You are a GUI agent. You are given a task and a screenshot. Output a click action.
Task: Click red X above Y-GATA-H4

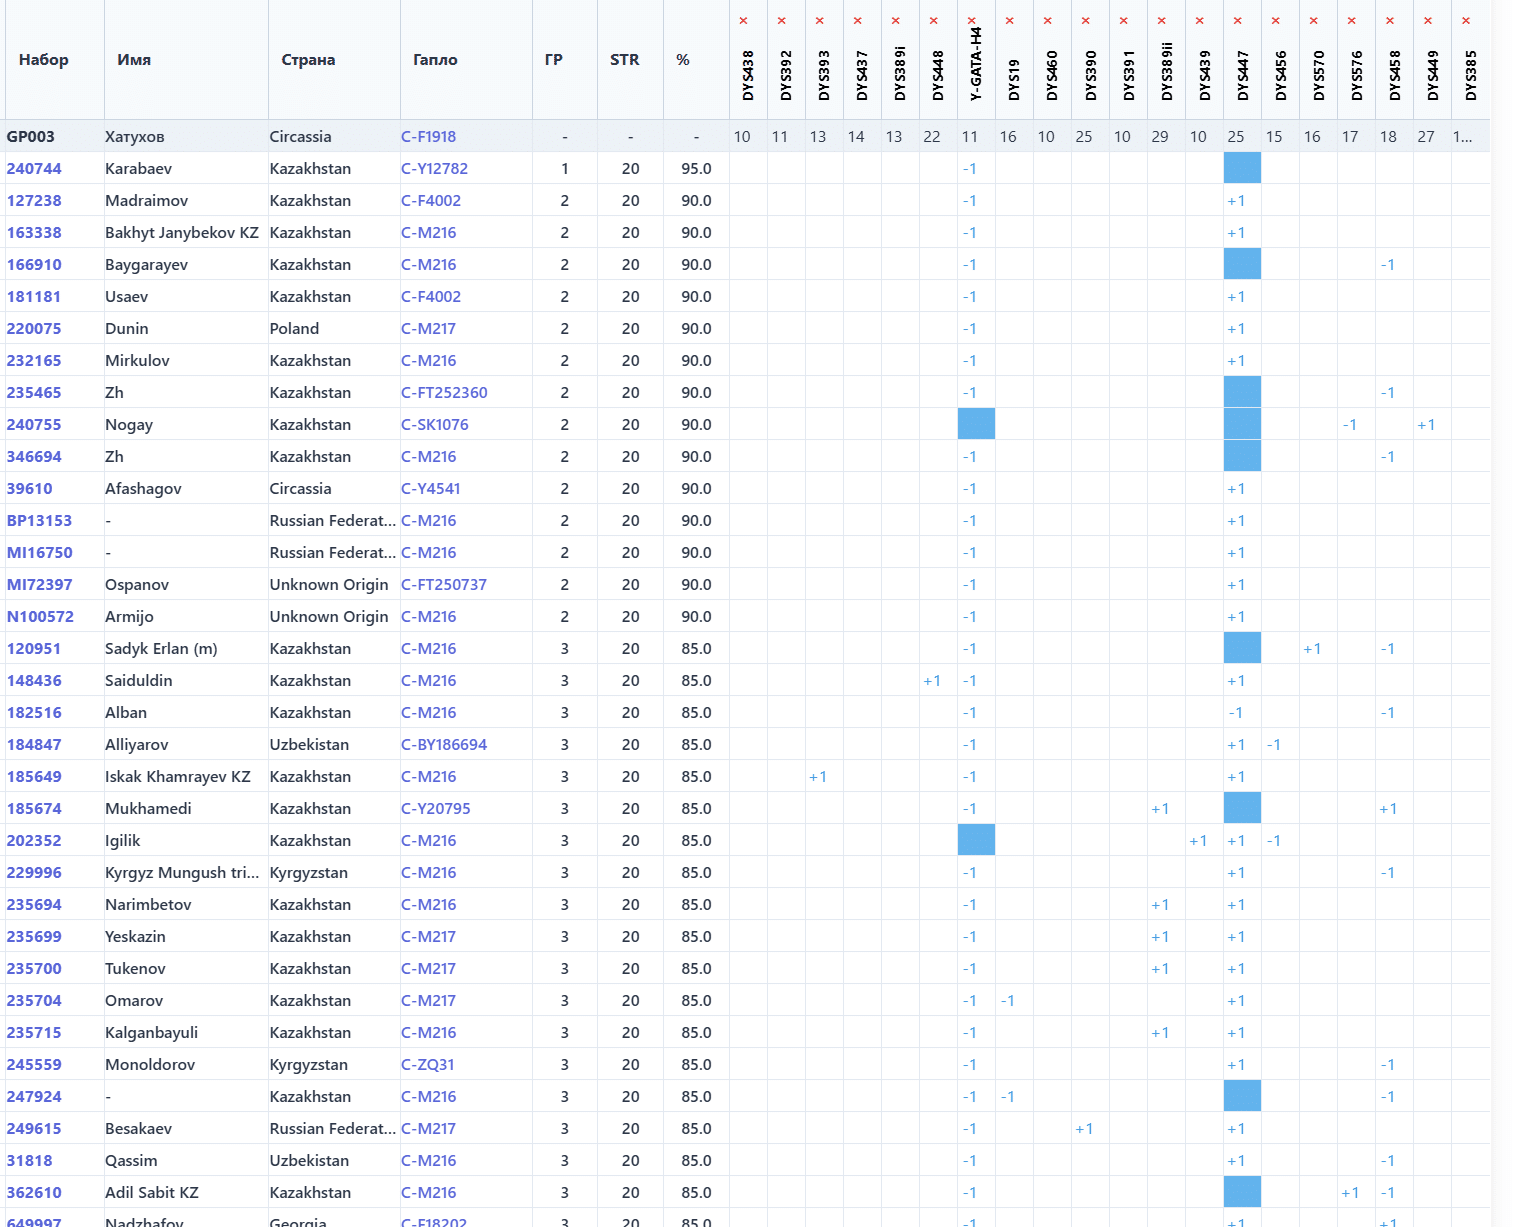pos(971,21)
